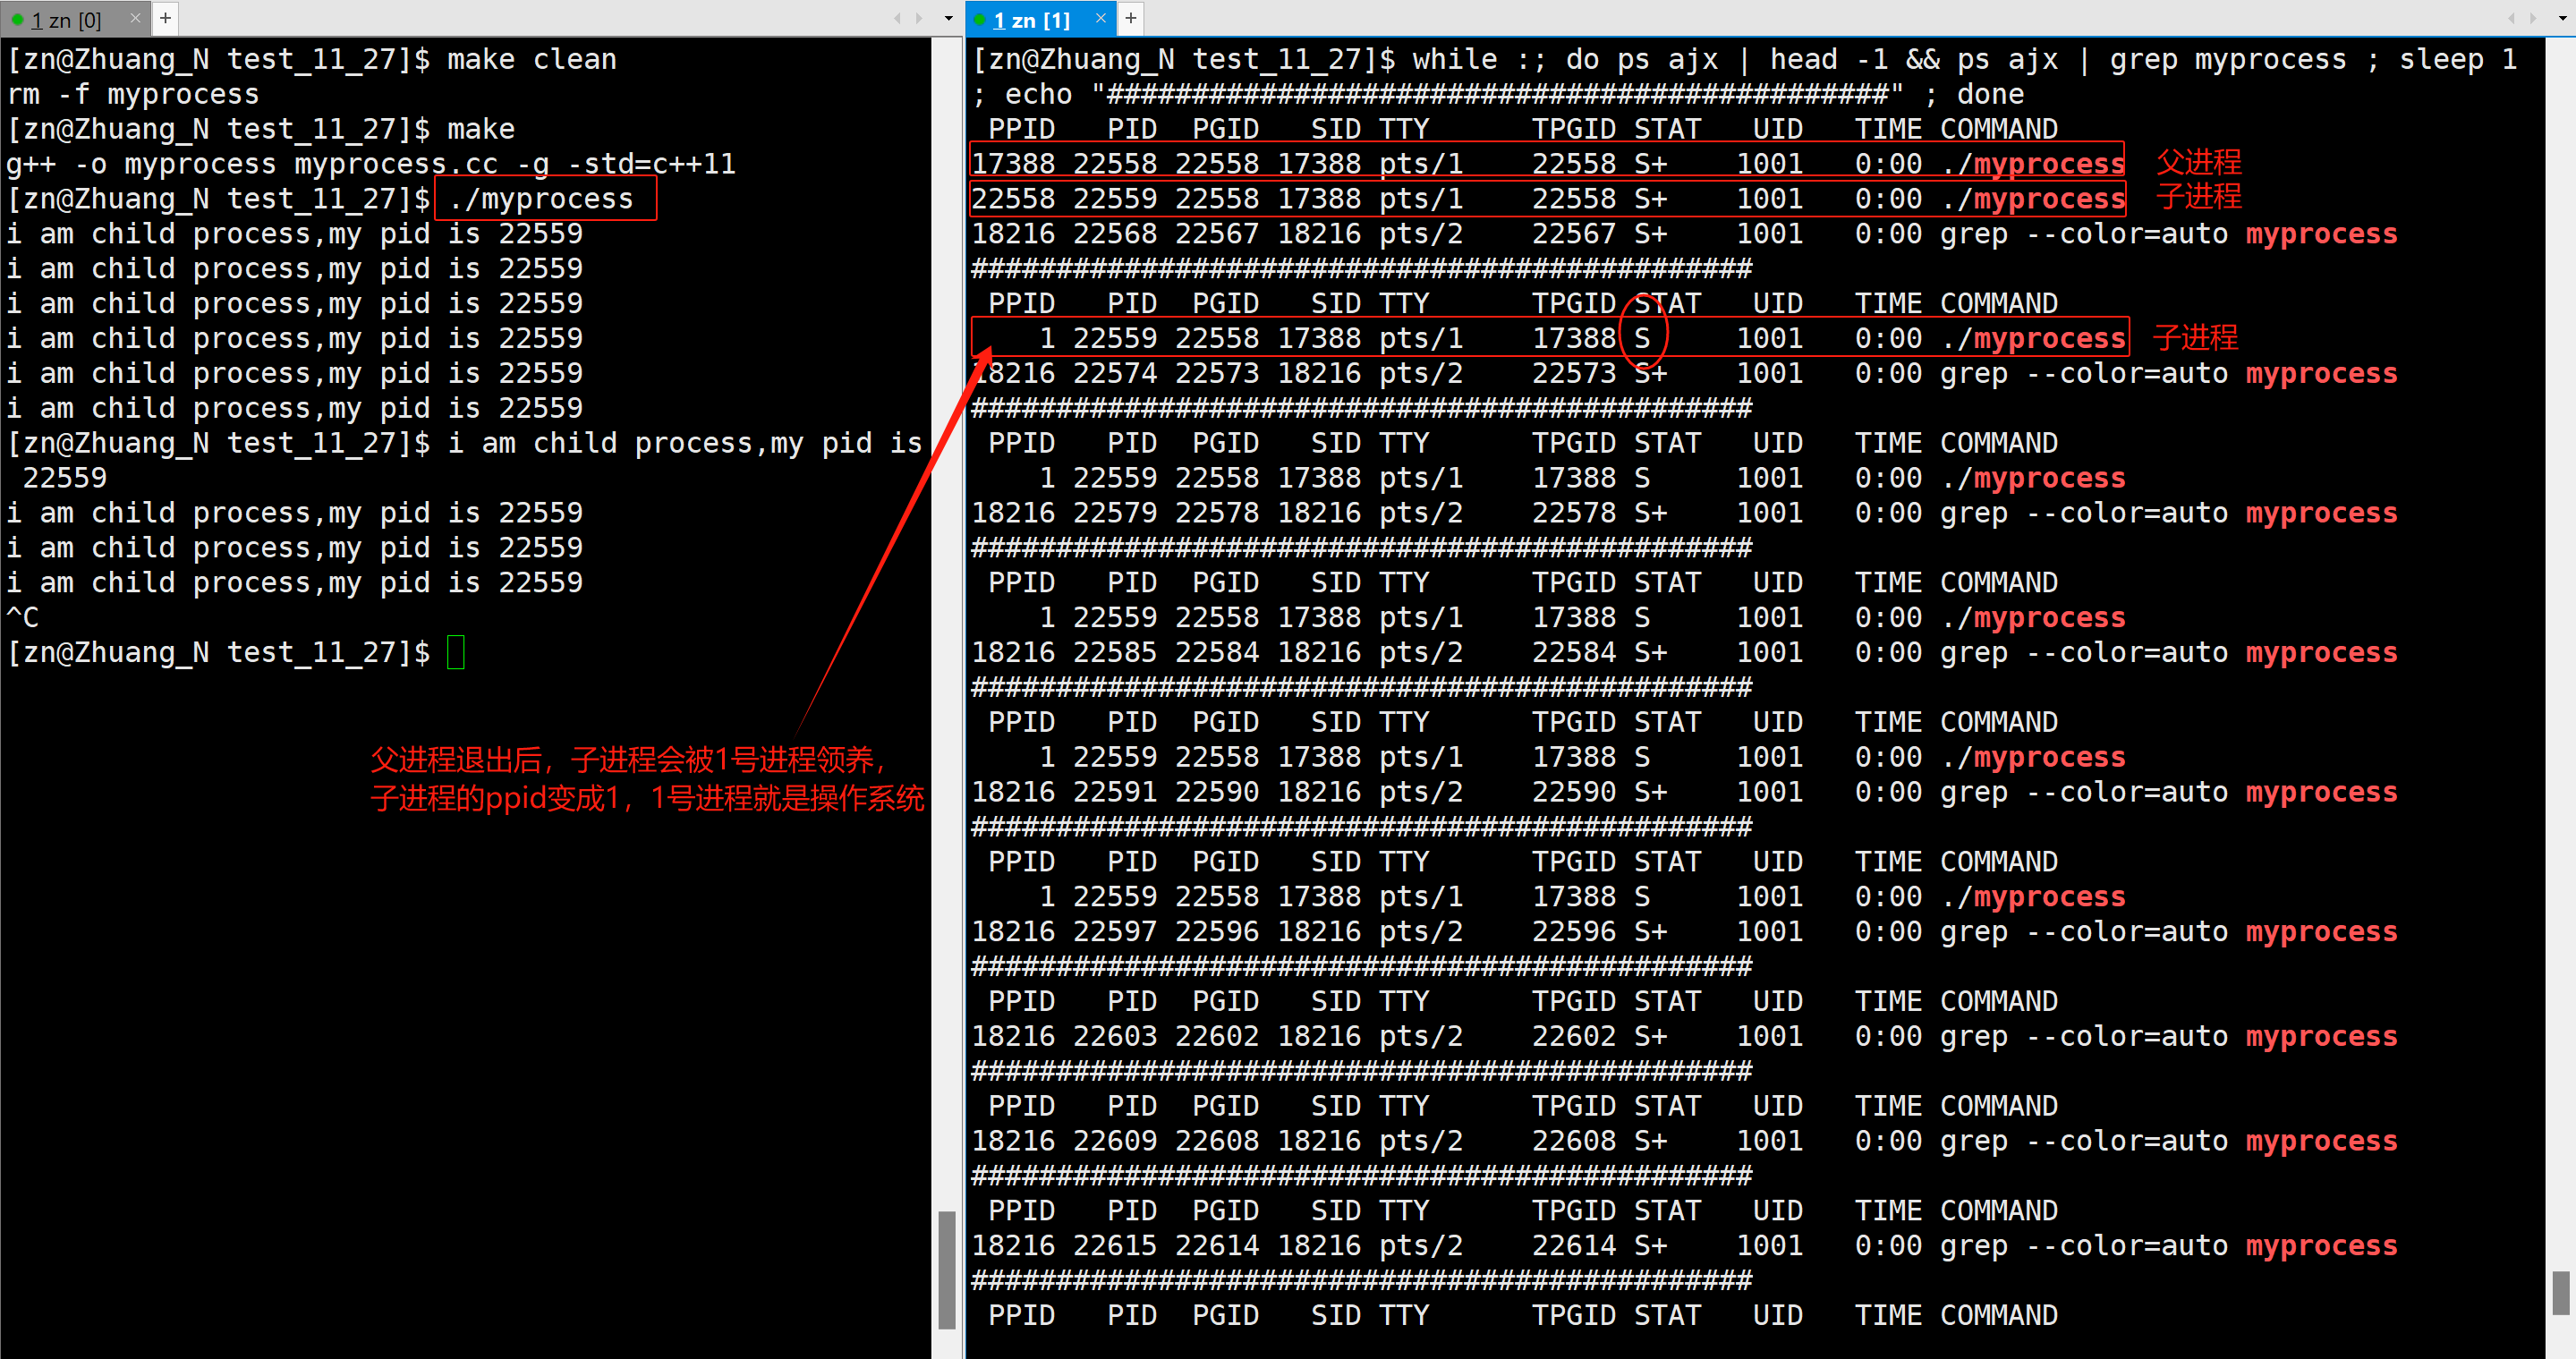Image resolution: width=2576 pixels, height=1359 pixels.
Task: Add a new tab in the right pane
Action: [1131, 18]
